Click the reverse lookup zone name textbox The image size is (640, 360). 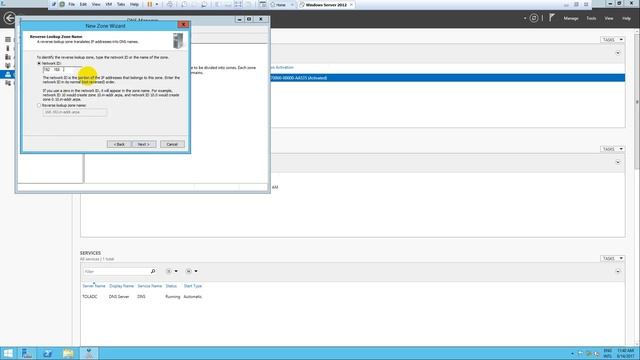click(x=75, y=112)
